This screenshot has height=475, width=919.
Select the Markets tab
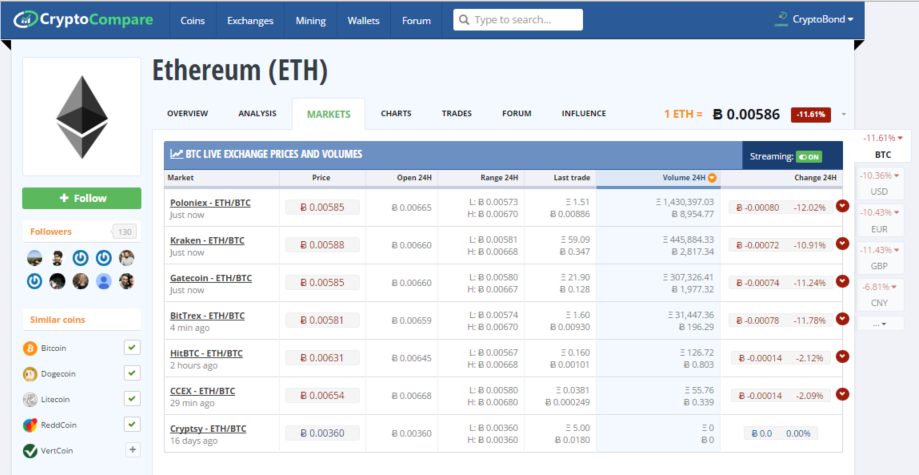click(x=329, y=114)
